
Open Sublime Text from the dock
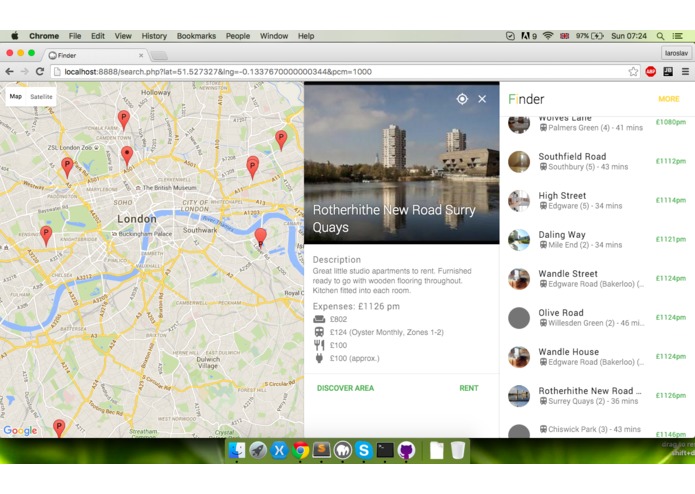pos(321,451)
